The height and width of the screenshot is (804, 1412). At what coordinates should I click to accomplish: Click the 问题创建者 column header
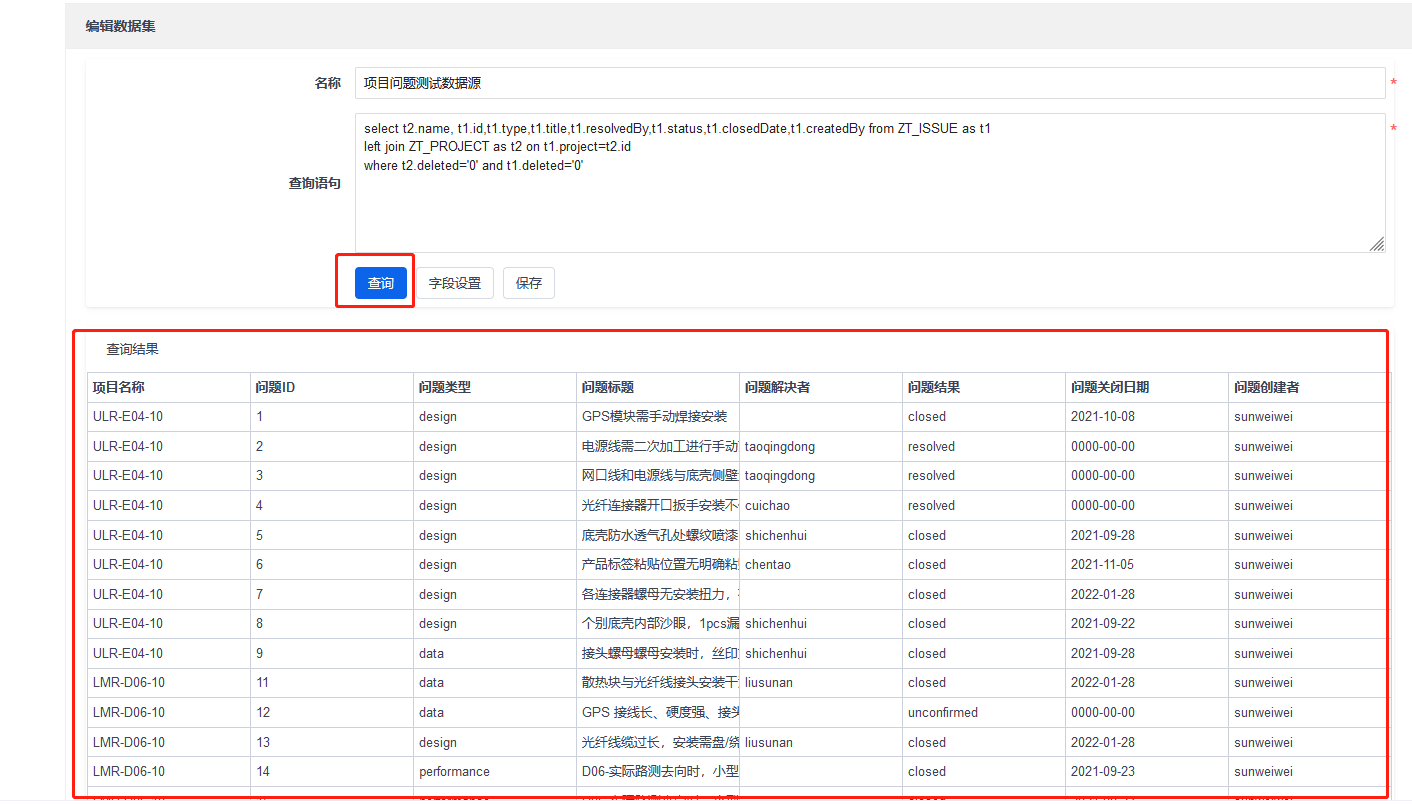[x=1266, y=387]
